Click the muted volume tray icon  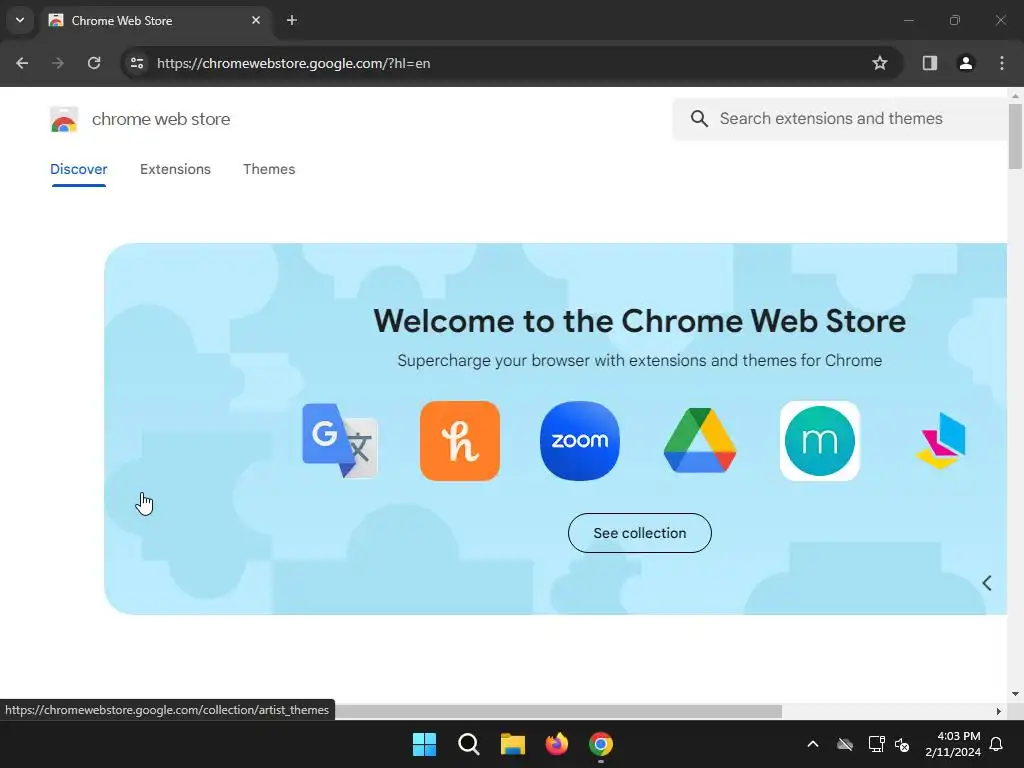(903, 744)
